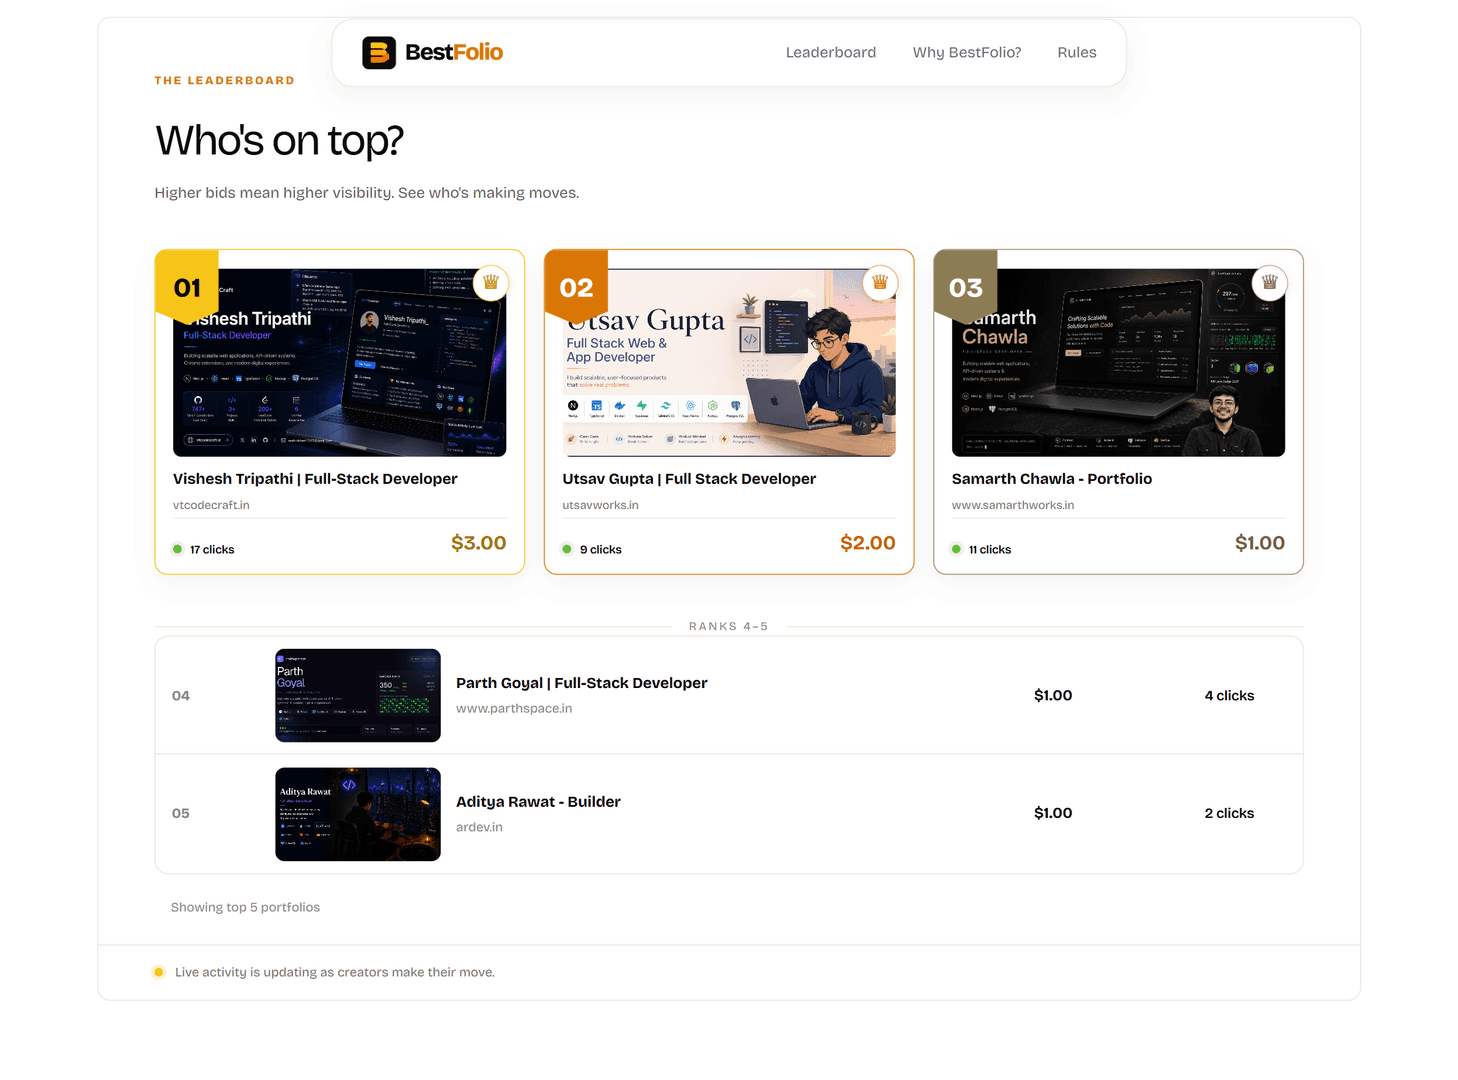Click the 2 clicks count
Screen dimensions: 1458x1080
(1229, 813)
